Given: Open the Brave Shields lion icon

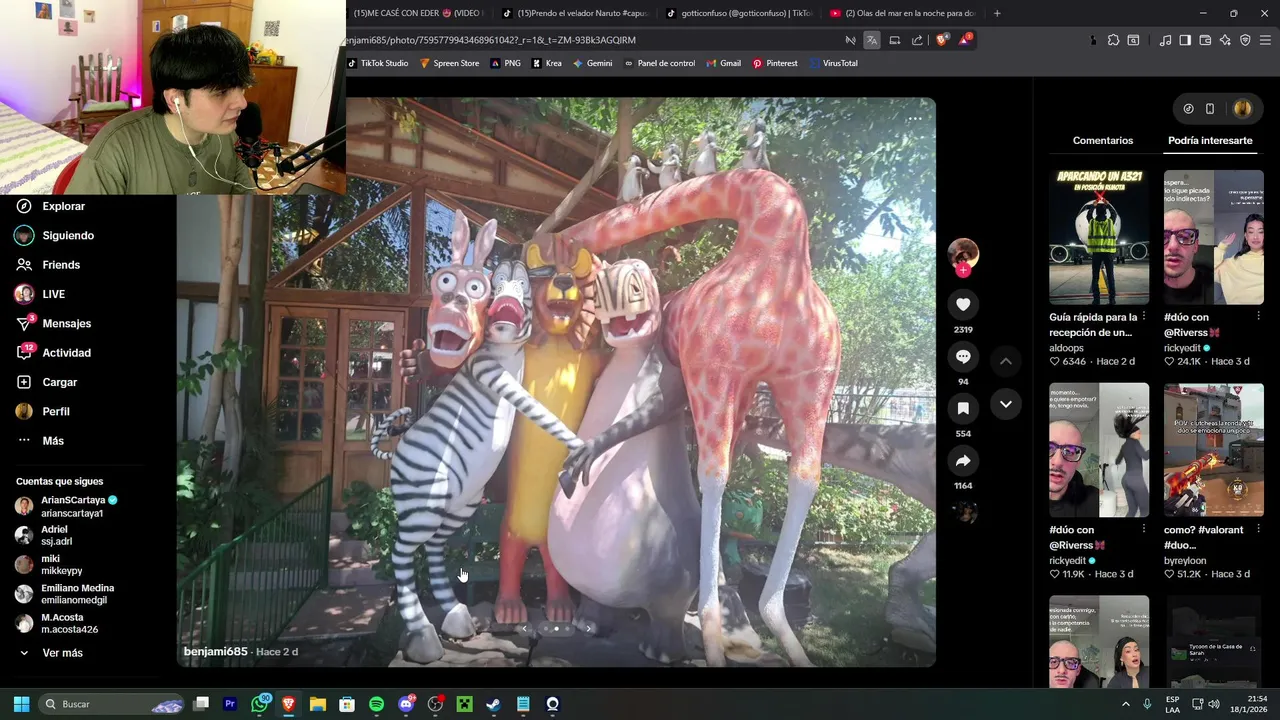Looking at the screenshot, I should coord(943,40).
